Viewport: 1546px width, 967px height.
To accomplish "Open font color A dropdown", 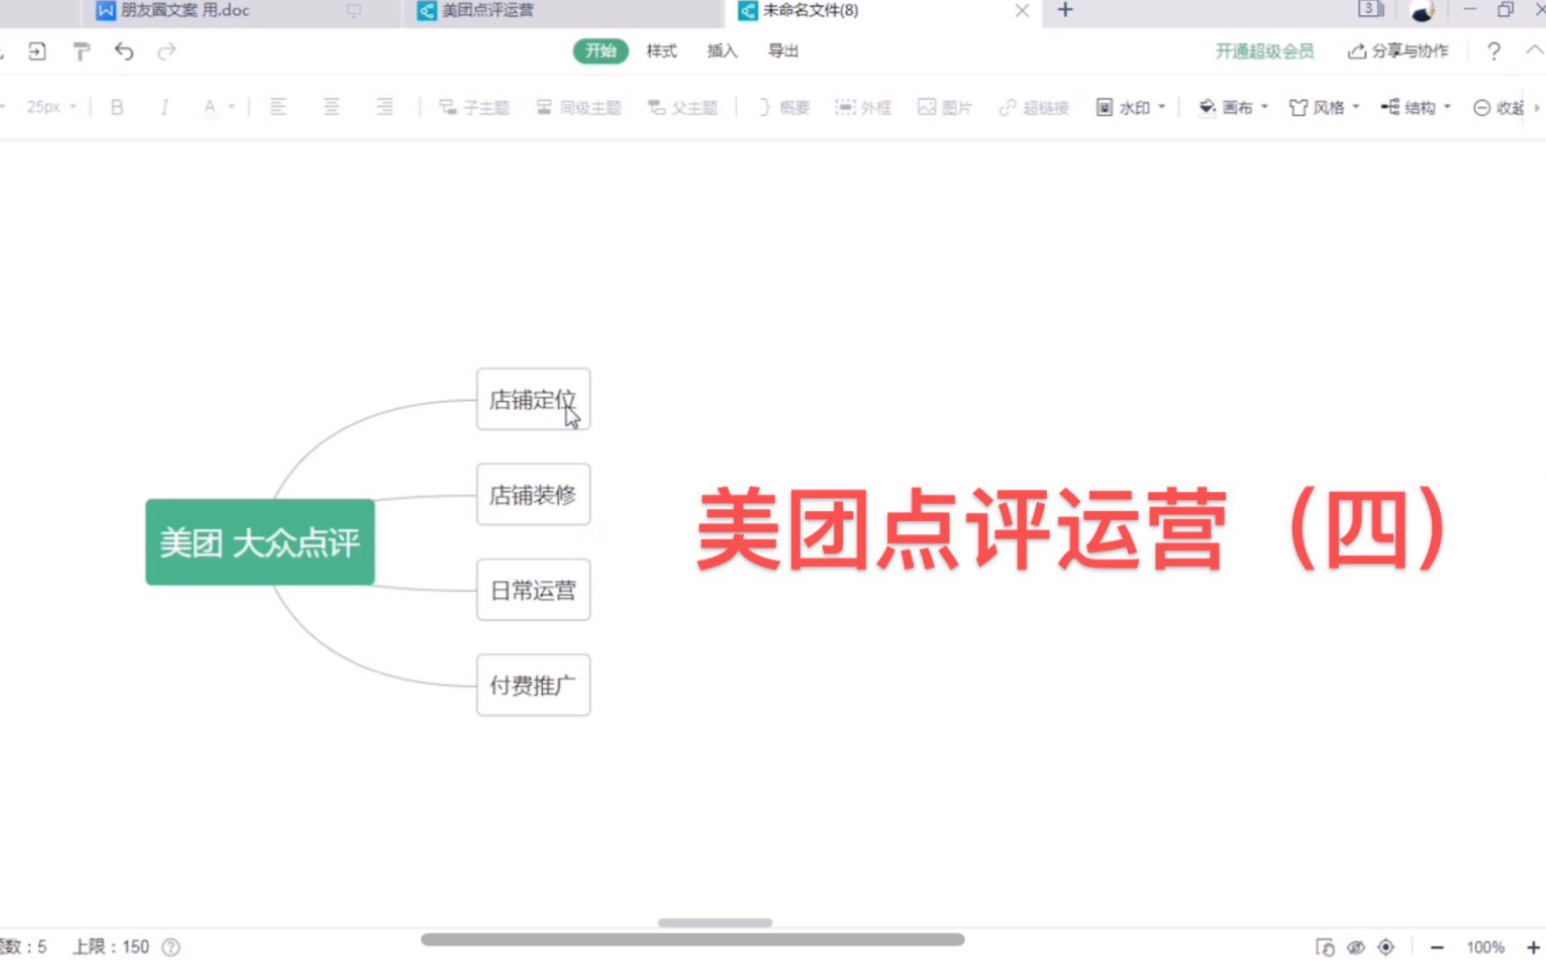I will tap(217, 107).
